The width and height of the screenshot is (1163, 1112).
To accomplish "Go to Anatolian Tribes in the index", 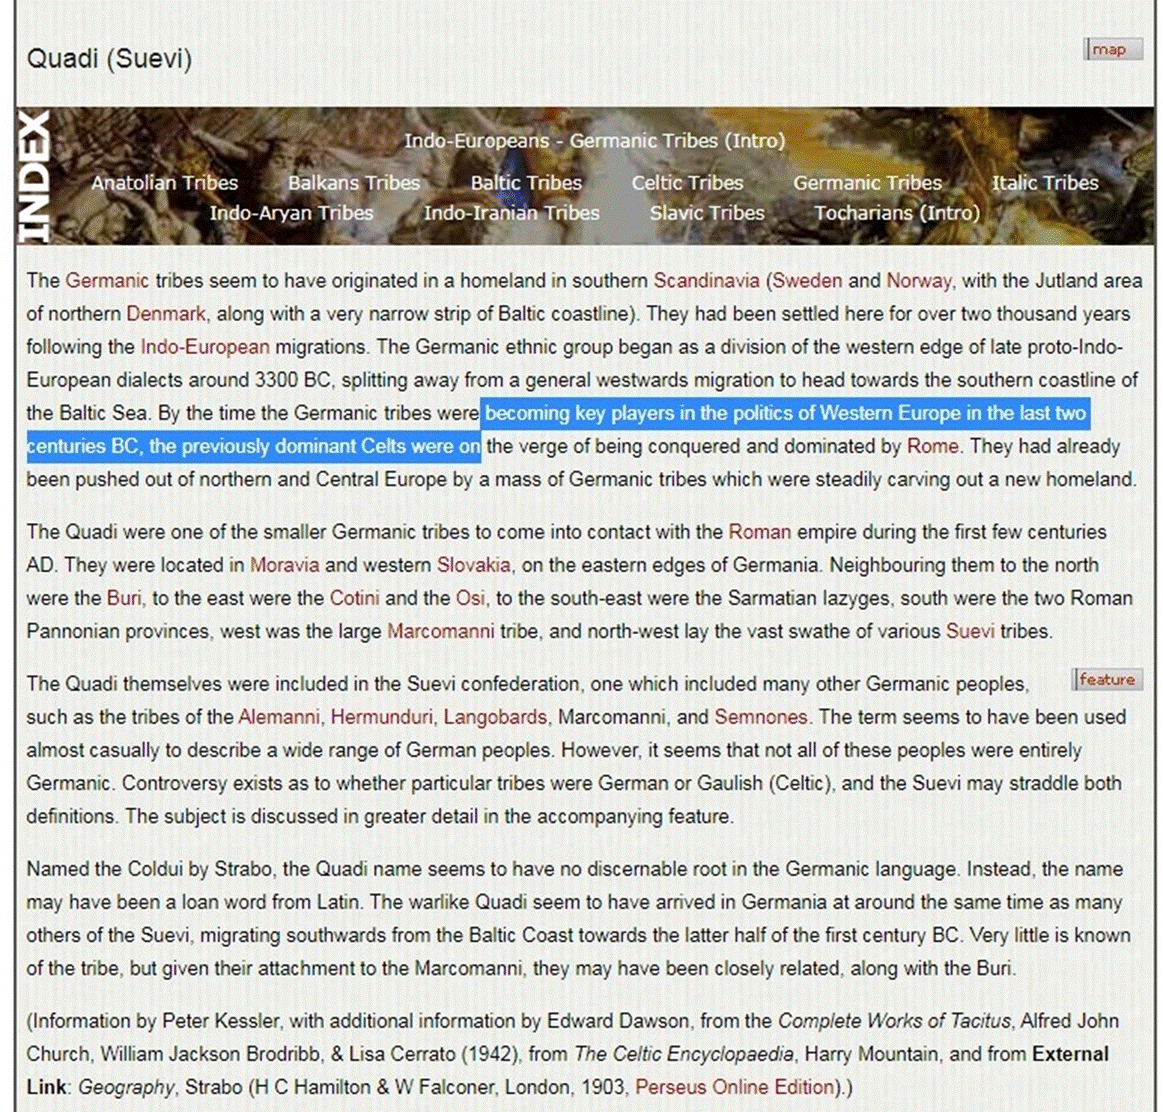I will 165,182.
